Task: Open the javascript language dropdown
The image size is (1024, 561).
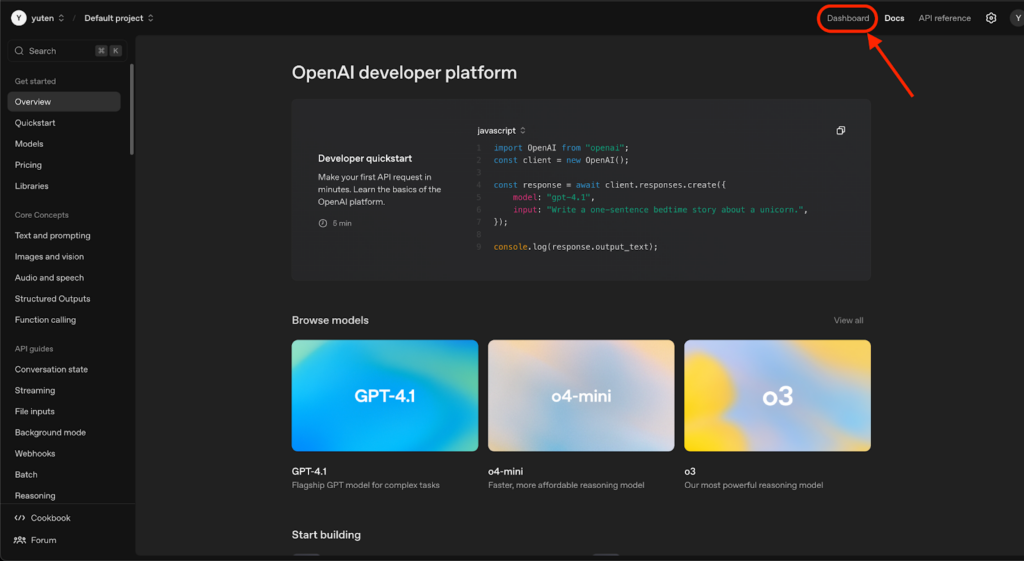Action: [501, 131]
